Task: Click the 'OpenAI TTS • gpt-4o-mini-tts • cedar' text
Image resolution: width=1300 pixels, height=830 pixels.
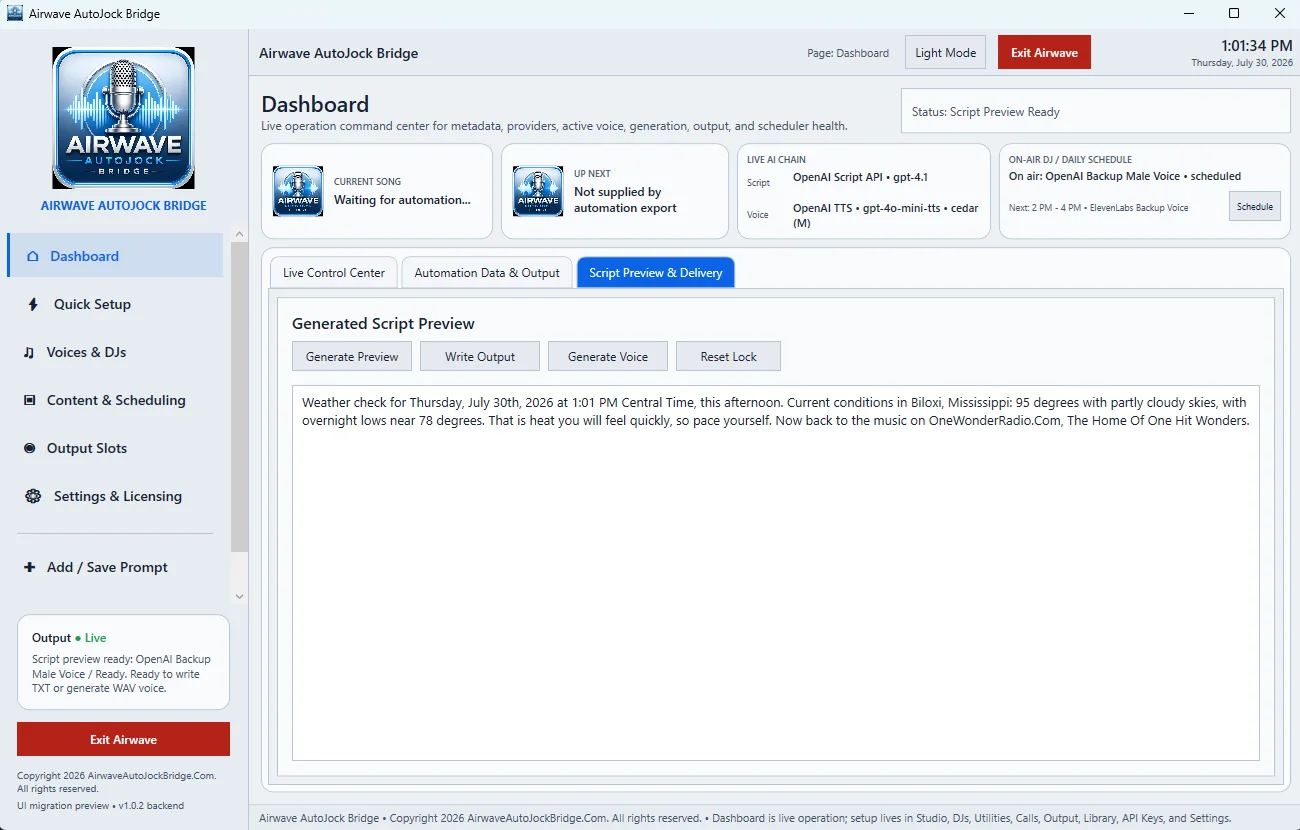Action: pyautogui.click(x=886, y=215)
